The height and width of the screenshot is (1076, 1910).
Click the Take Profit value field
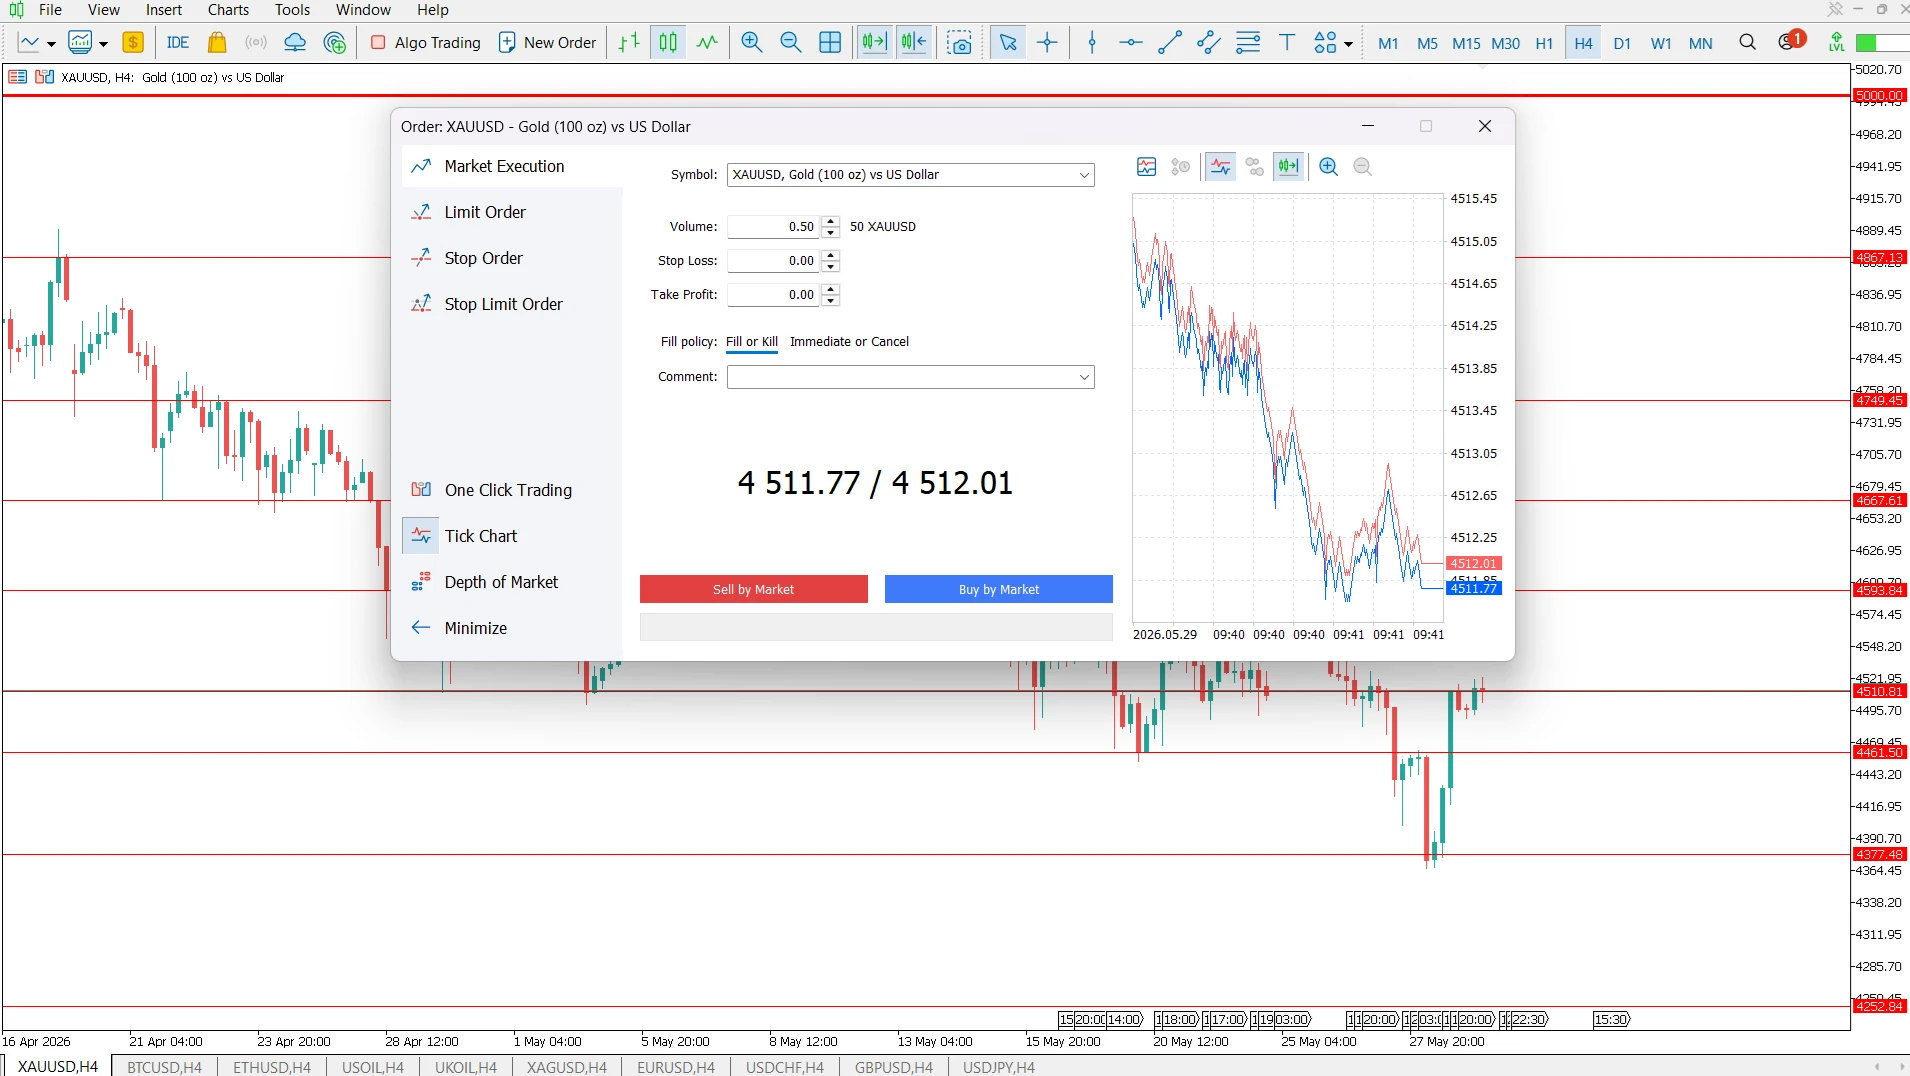tap(774, 295)
